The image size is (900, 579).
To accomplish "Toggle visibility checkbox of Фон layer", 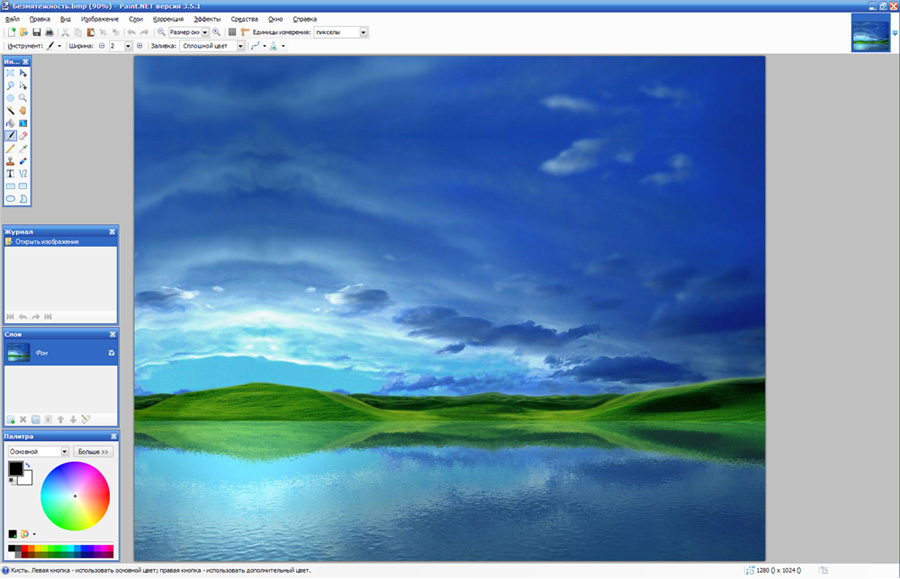I will pyautogui.click(x=111, y=353).
